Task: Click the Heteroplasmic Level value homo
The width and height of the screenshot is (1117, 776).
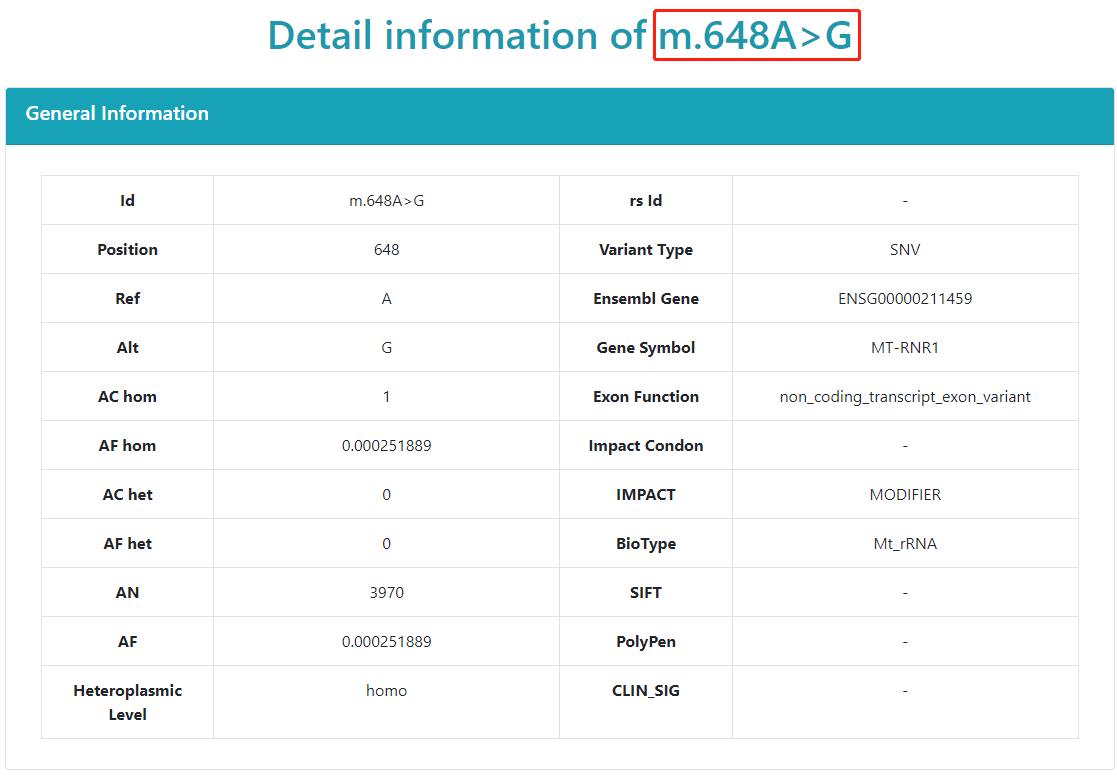Action: pyautogui.click(x=386, y=691)
